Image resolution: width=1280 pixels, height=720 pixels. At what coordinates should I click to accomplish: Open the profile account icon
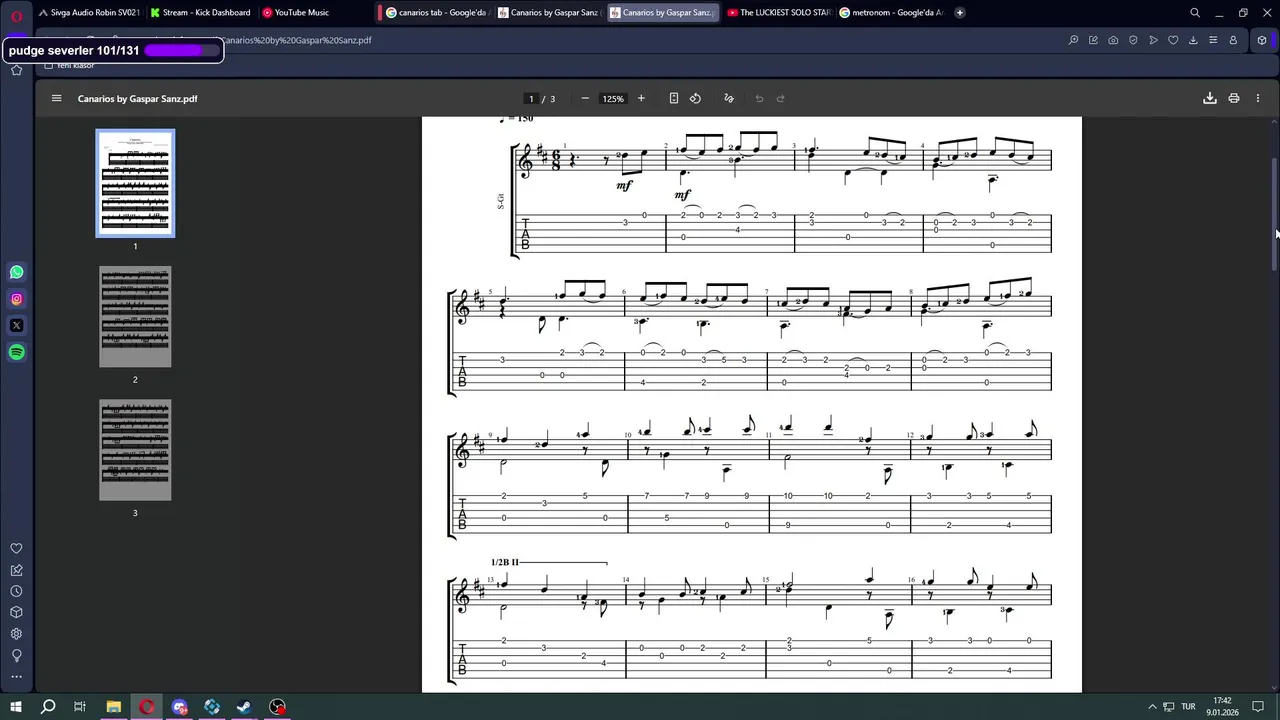pos(1233,40)
